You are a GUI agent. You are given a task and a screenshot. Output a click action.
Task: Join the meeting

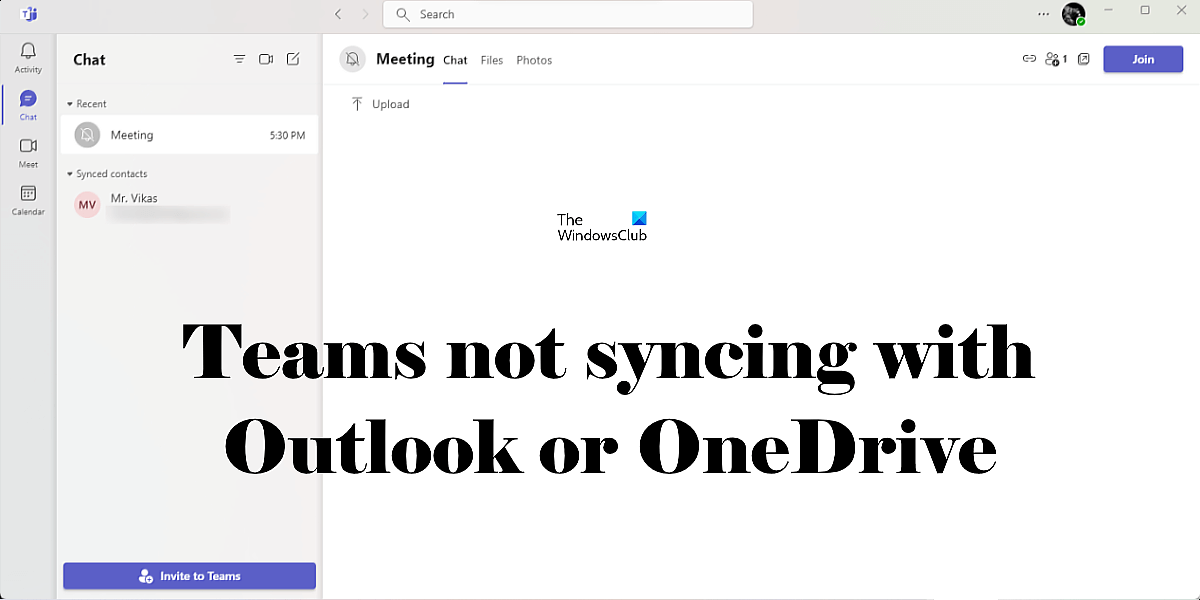(1143, 59)
